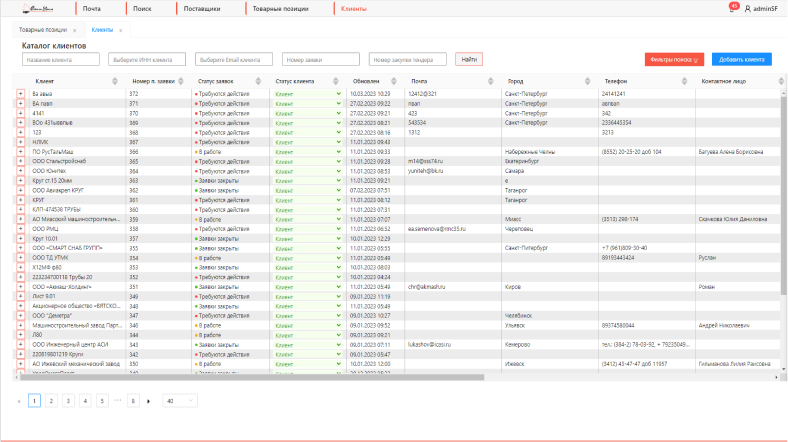Image resolution: width=788 pixels, height=442 pixels.
Task: Select phone cell 89374580044
Action: pyautogui.click(x=618, y=325)
